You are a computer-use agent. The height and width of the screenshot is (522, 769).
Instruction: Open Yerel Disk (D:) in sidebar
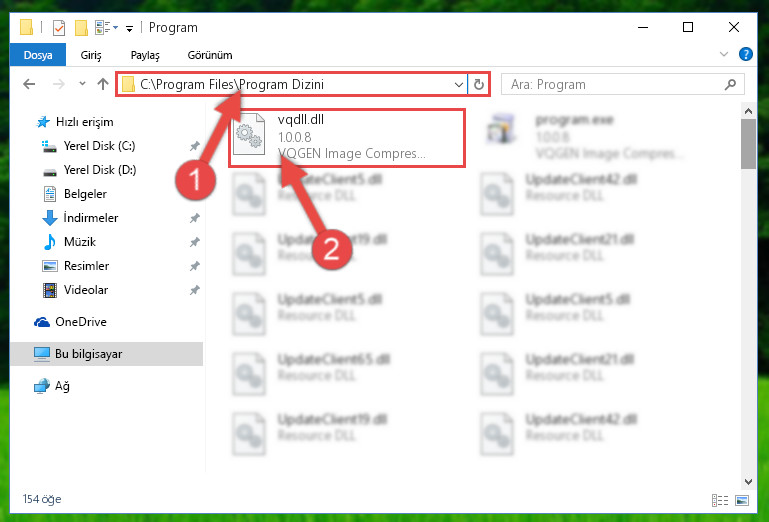[x=100, y=170]
